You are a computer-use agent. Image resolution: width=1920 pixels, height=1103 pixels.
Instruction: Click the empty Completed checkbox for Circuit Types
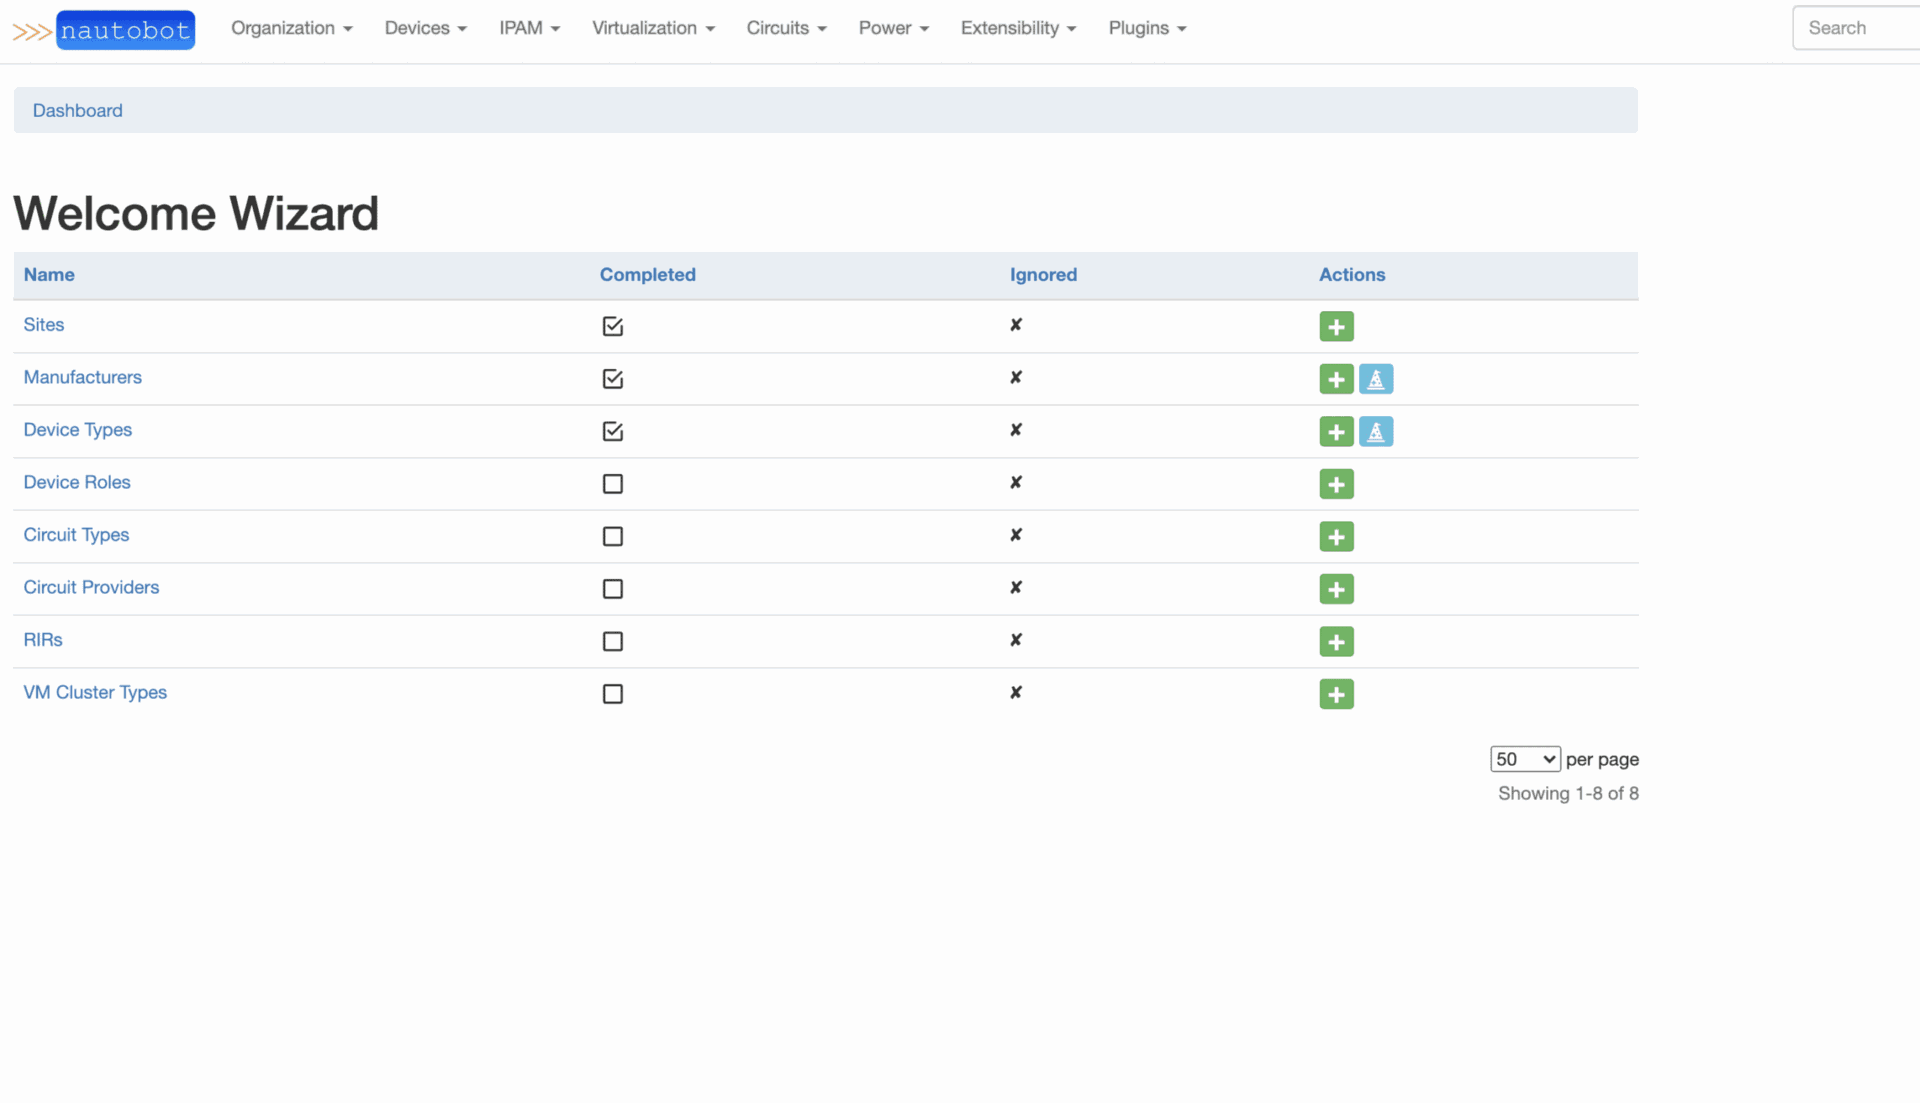[x=613, y=537]
